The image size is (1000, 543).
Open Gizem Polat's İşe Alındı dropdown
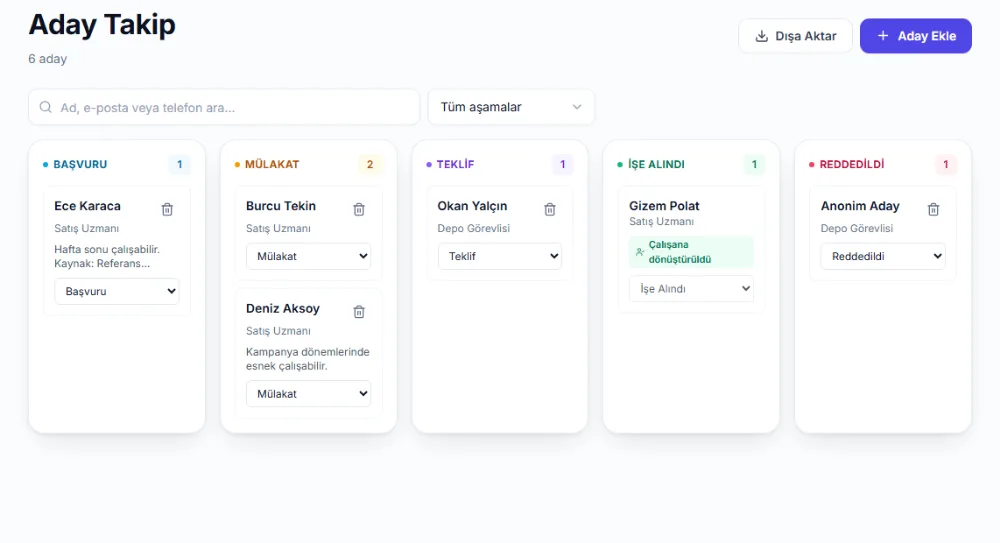click(691, 288)
